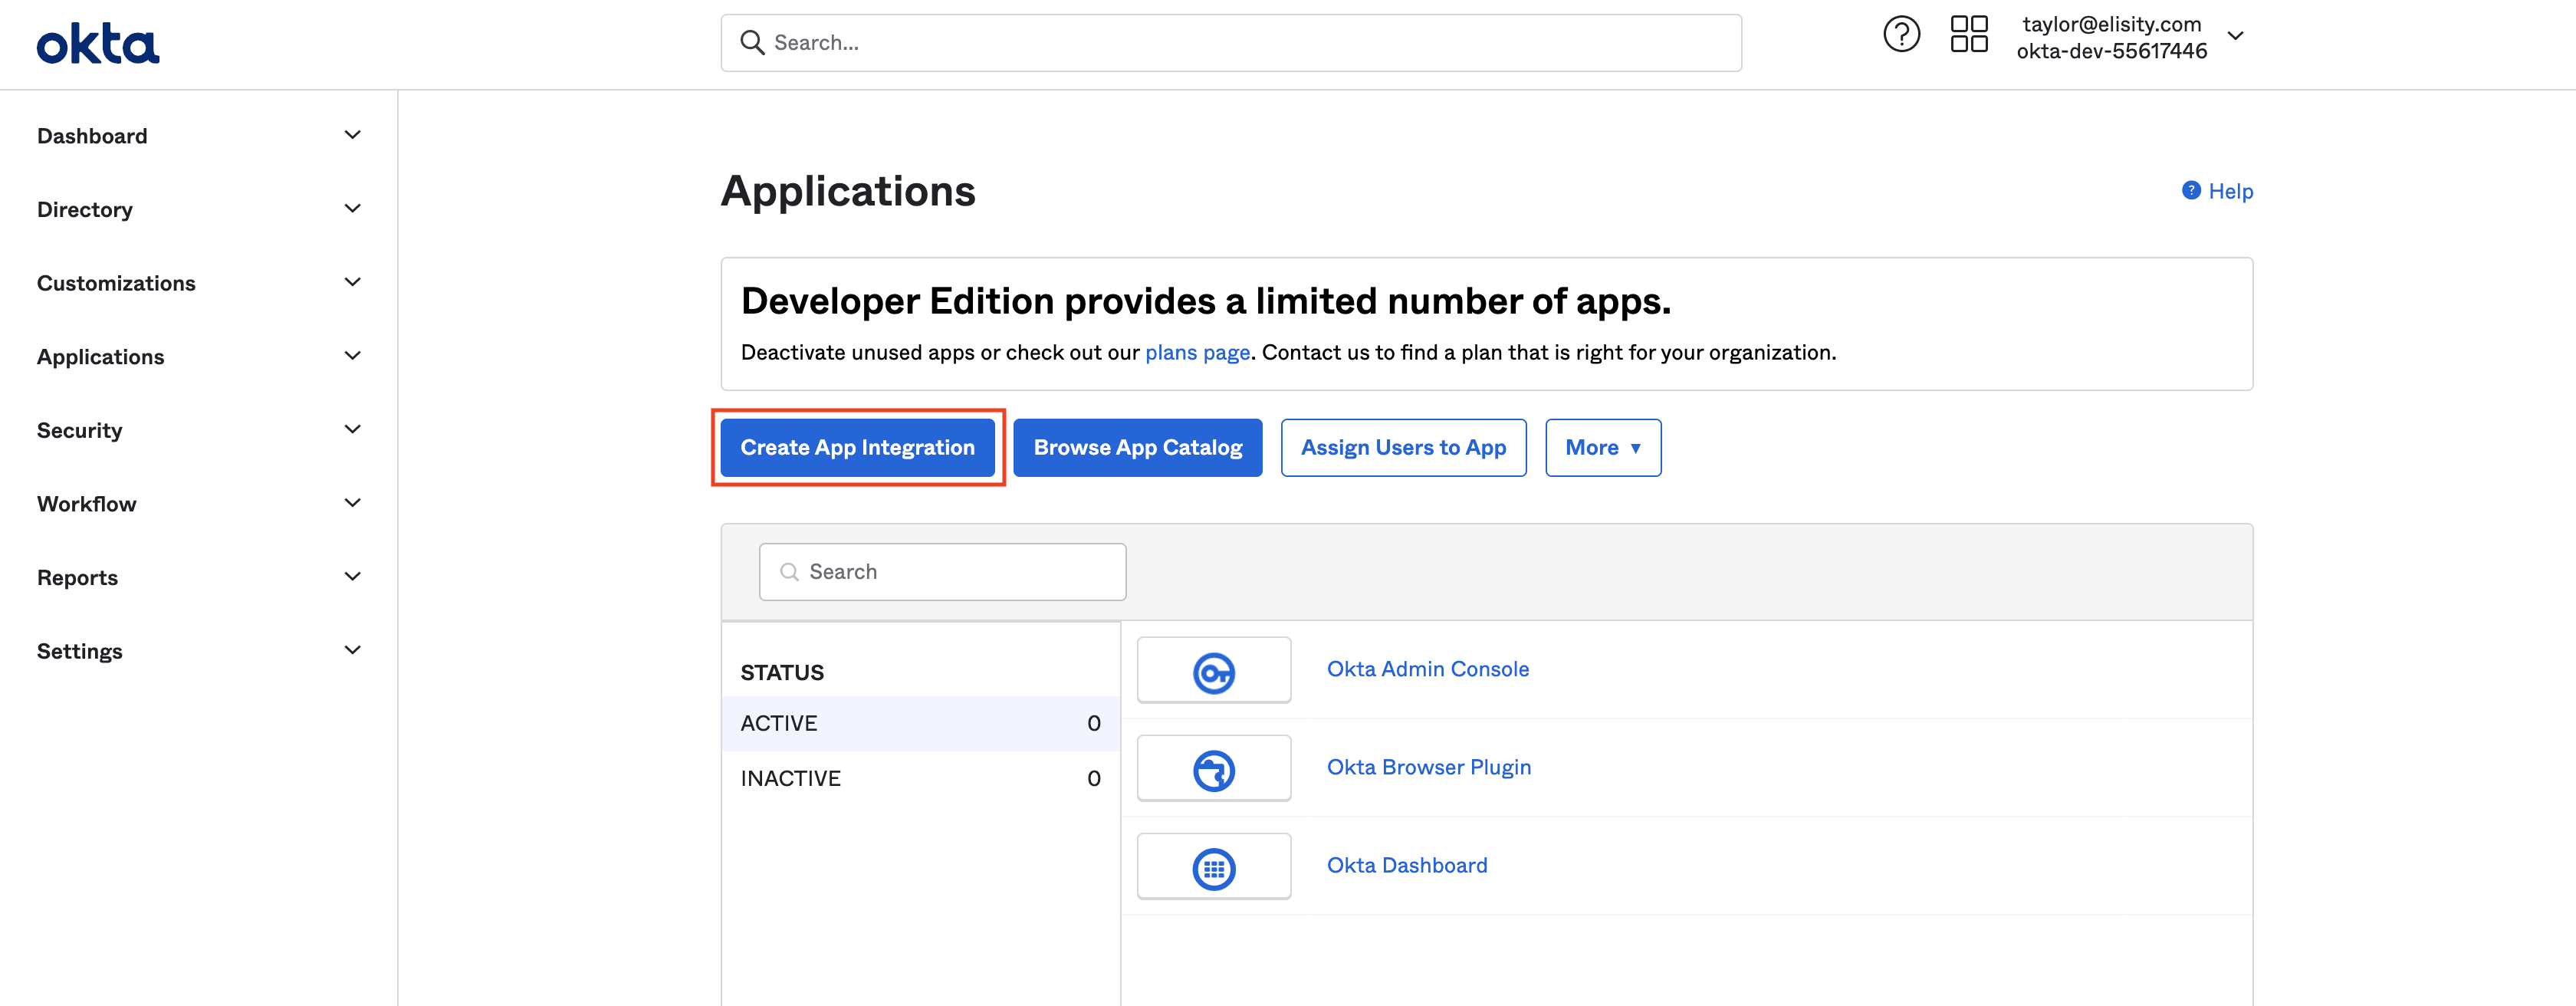Click the Okta logo
The height and width of the screenshot is (1006, 2576).
pyautogui.click(x=98, y=44)
